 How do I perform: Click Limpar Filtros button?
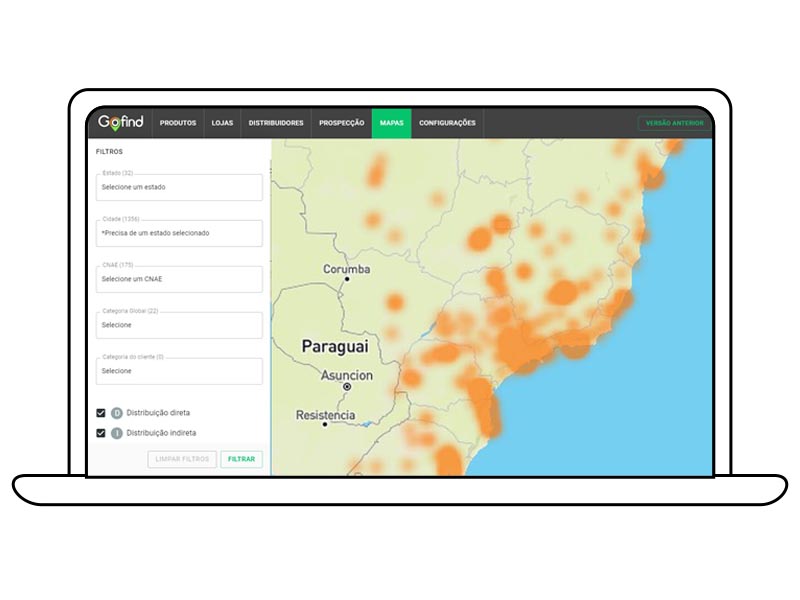(x=182, y=459)
